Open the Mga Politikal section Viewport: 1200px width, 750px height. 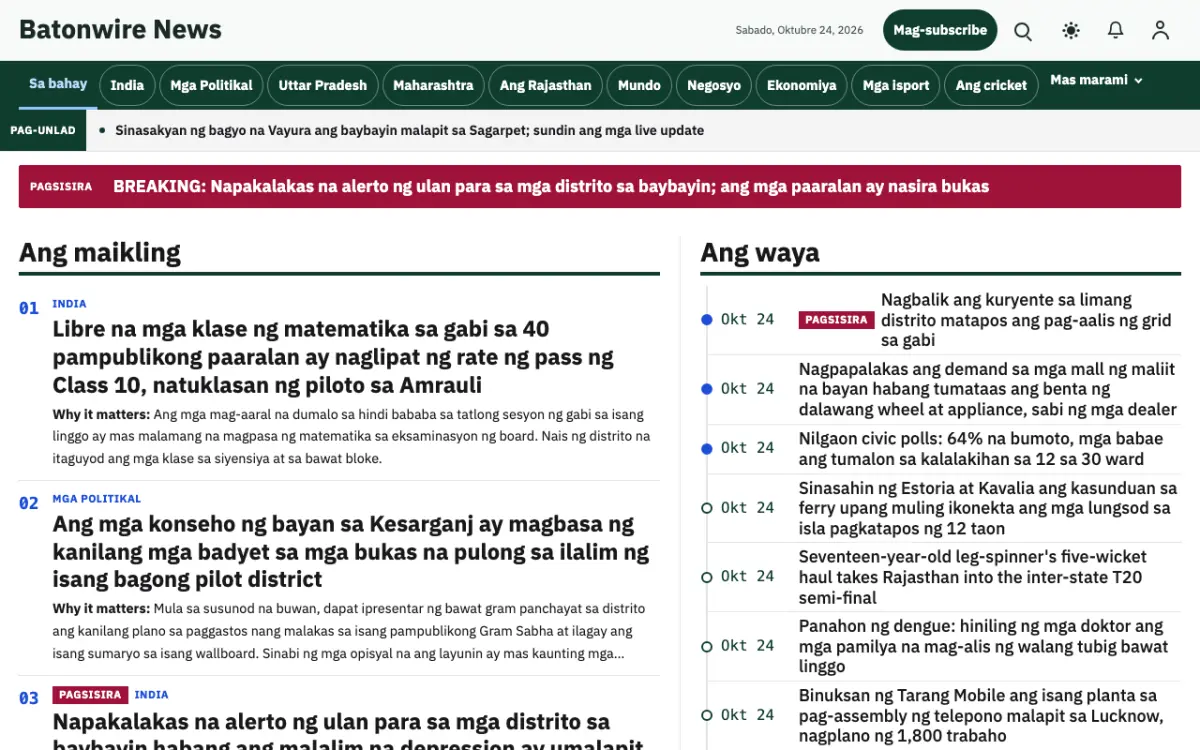tap(211, 85)
